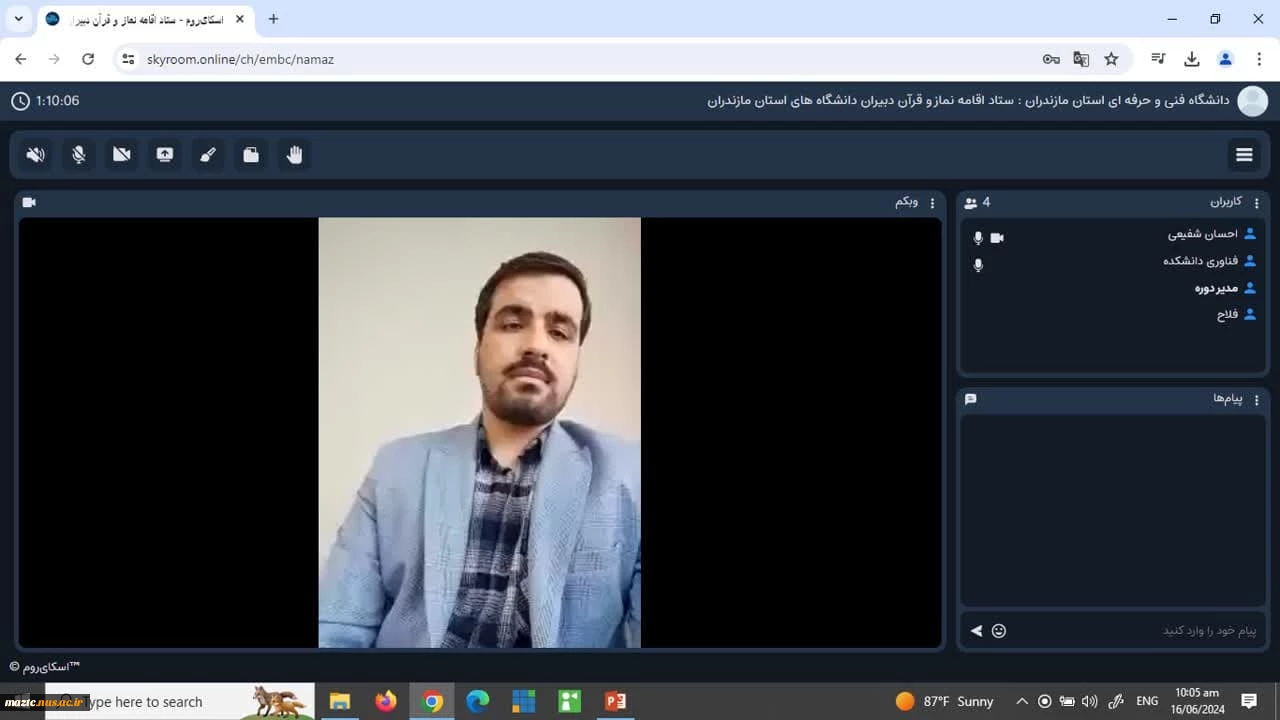The width and height of the screenshot is (1280, 720).
Task: Select the whiteboard brush tool
Action: click(208, 154)
